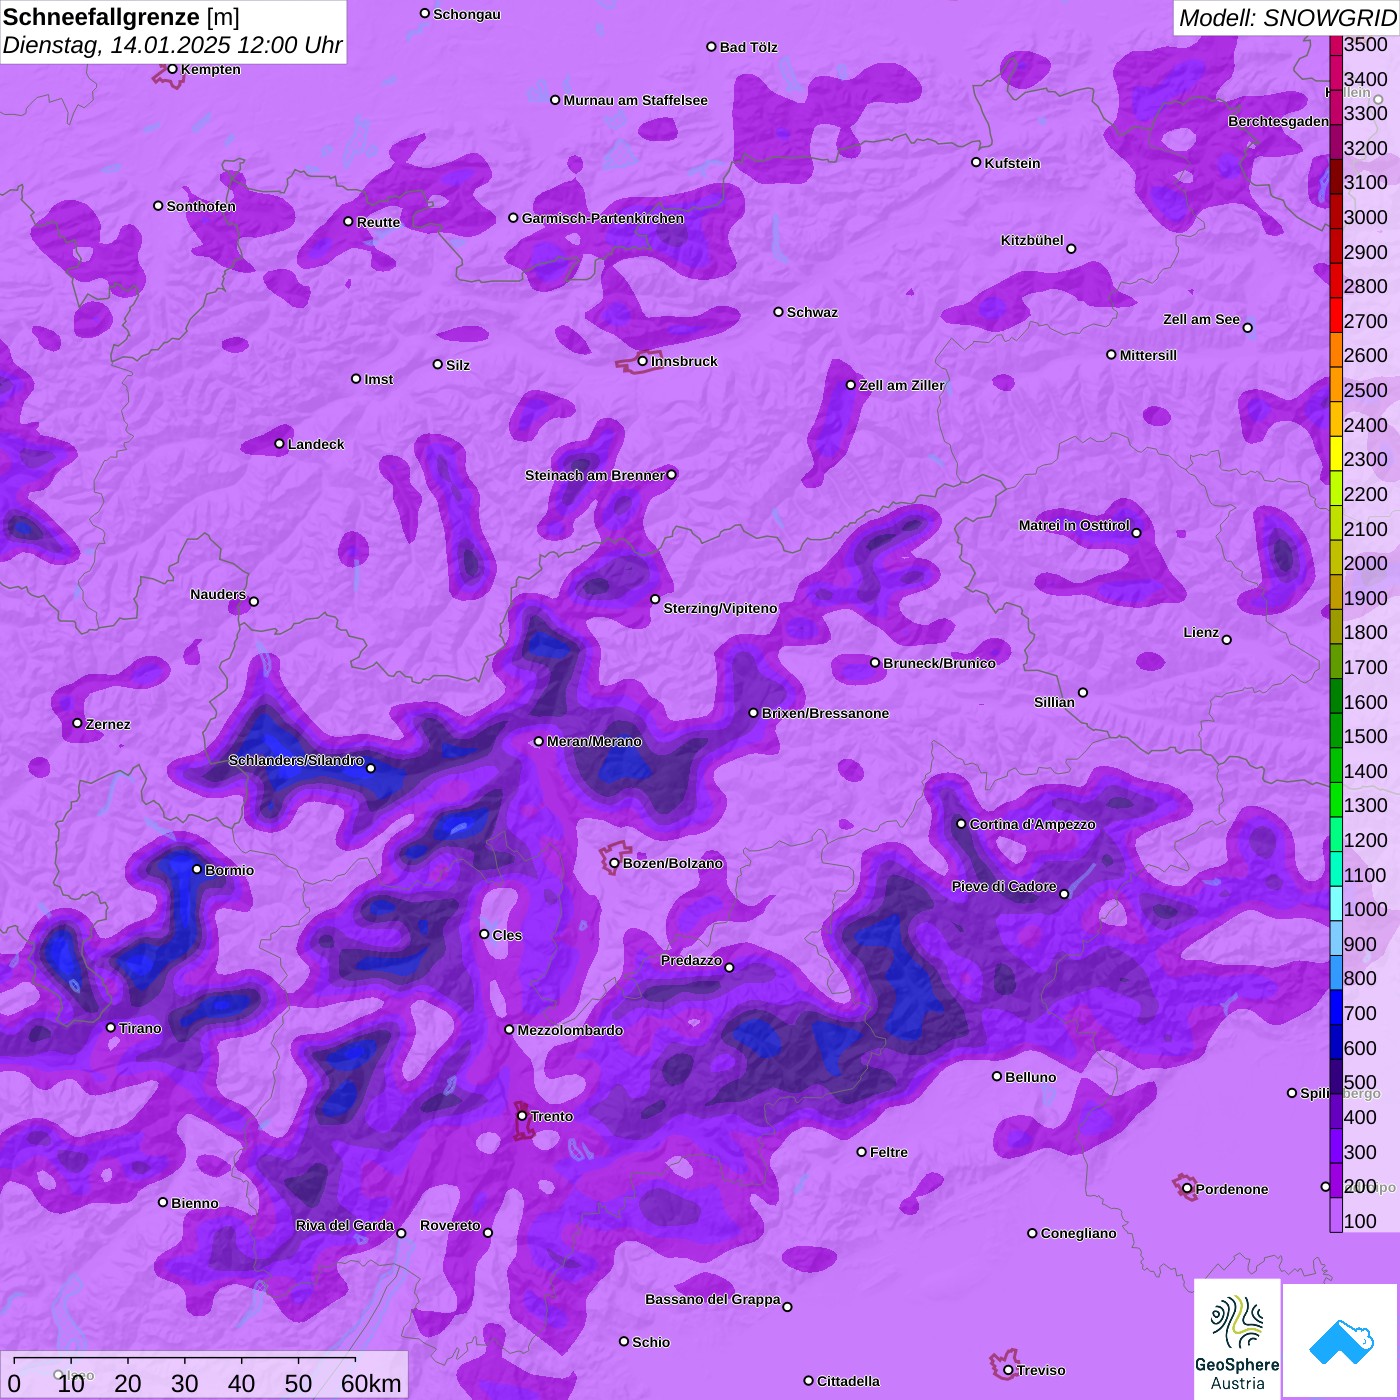The height and width of the screenshot is (1400, 1400).
Task: Click the Cles location dot
Action: [484, 934]
